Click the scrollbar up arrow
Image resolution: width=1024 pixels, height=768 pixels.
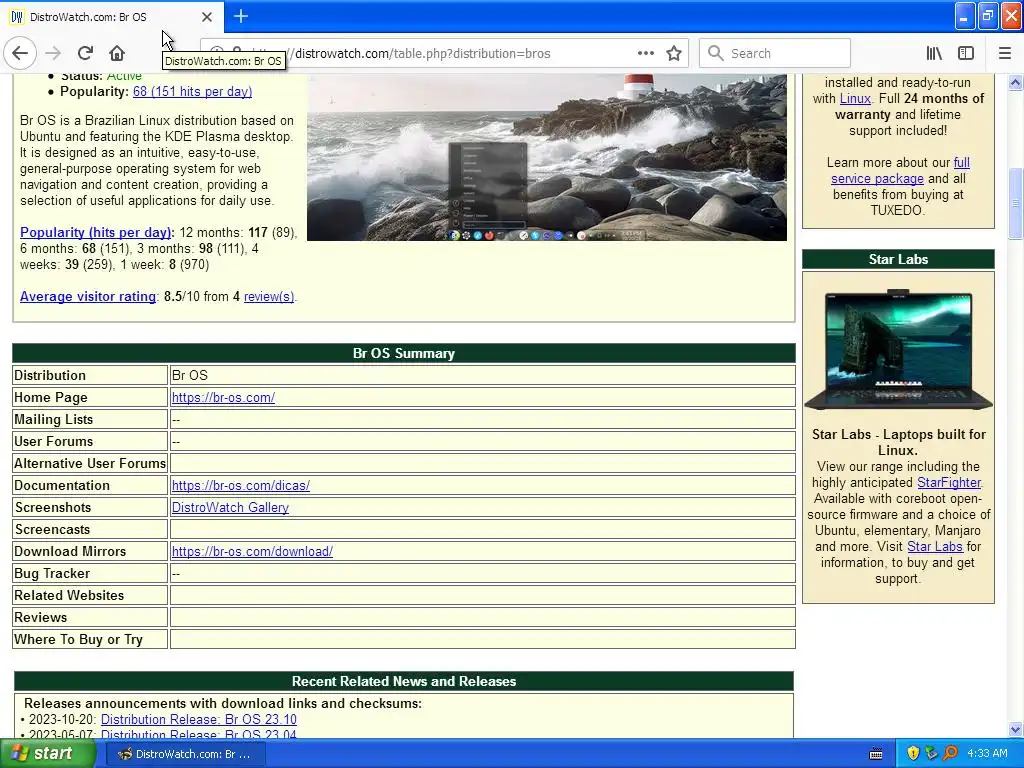pyautogui.click(x=1015, y=82)
